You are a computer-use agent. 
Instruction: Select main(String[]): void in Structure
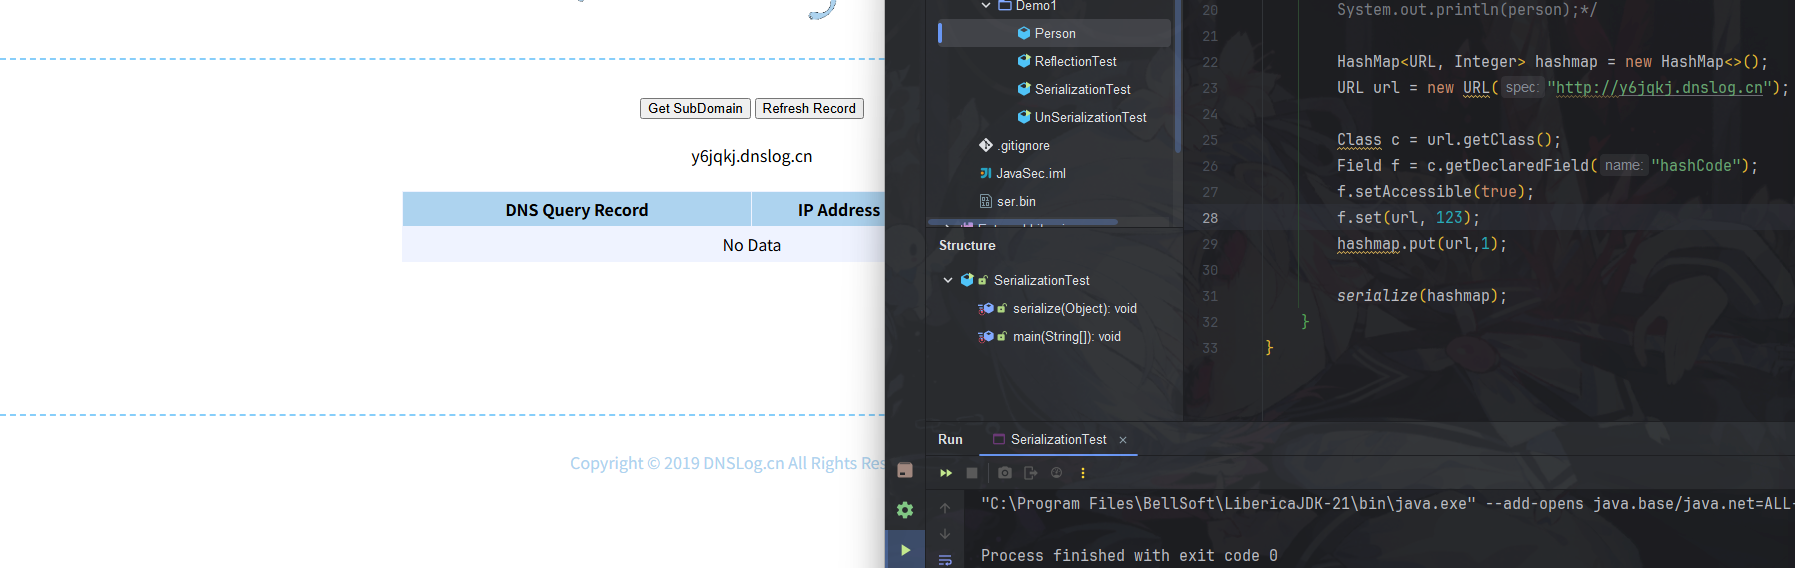(x=1066, y=336)
